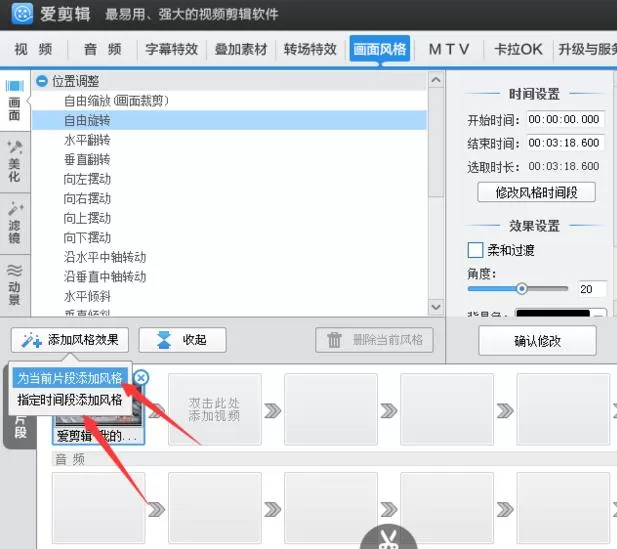Select the 画面风格 tab

click(380, 49)
